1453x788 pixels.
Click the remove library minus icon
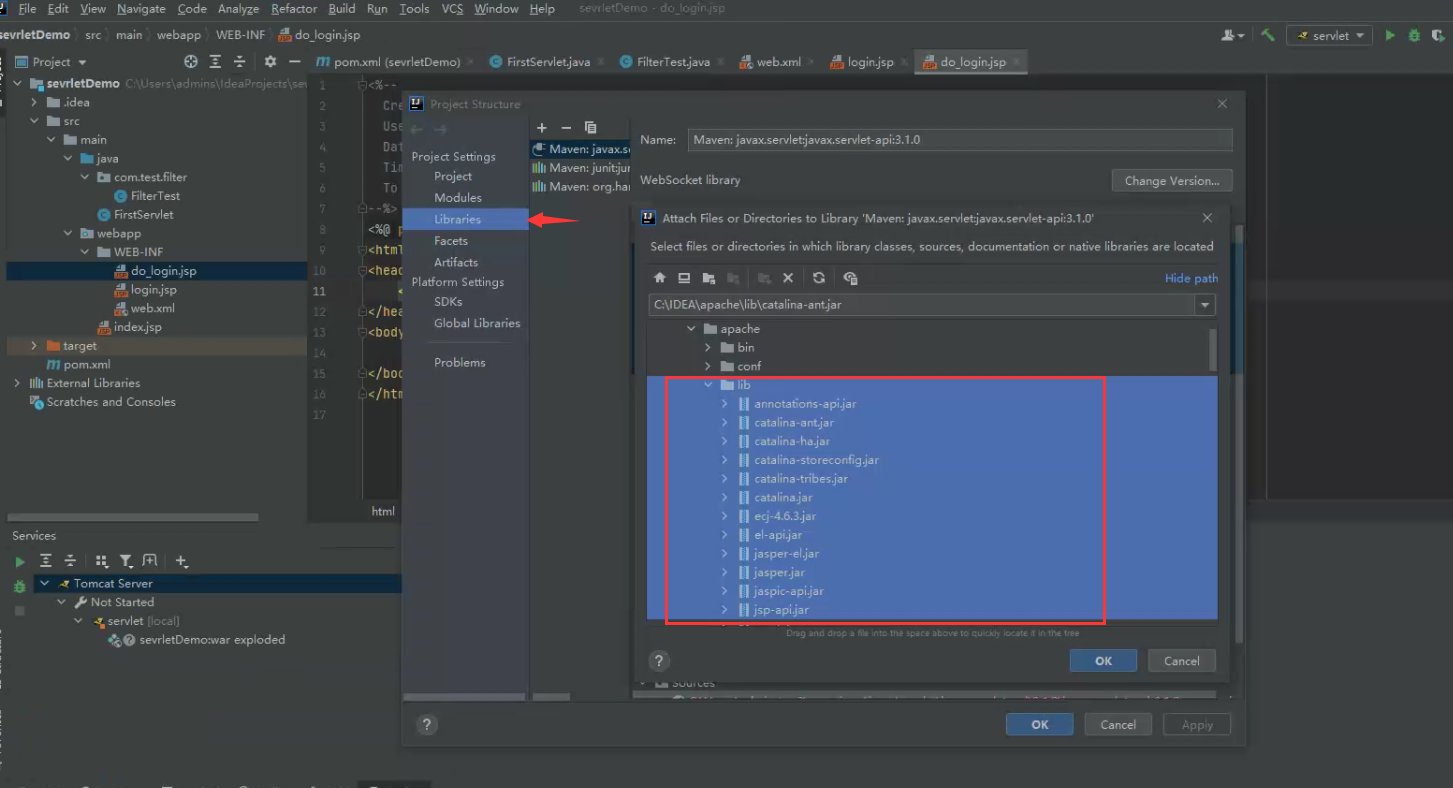pos(566,127)
